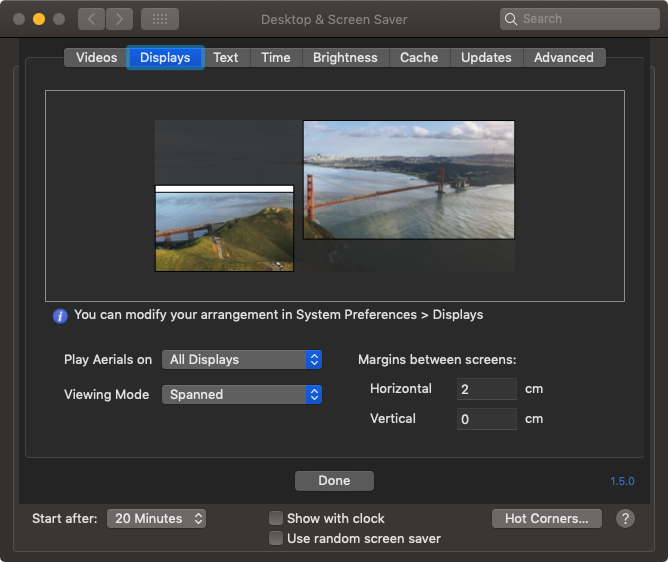Select the large right display preview

click(x=409, y=180)
